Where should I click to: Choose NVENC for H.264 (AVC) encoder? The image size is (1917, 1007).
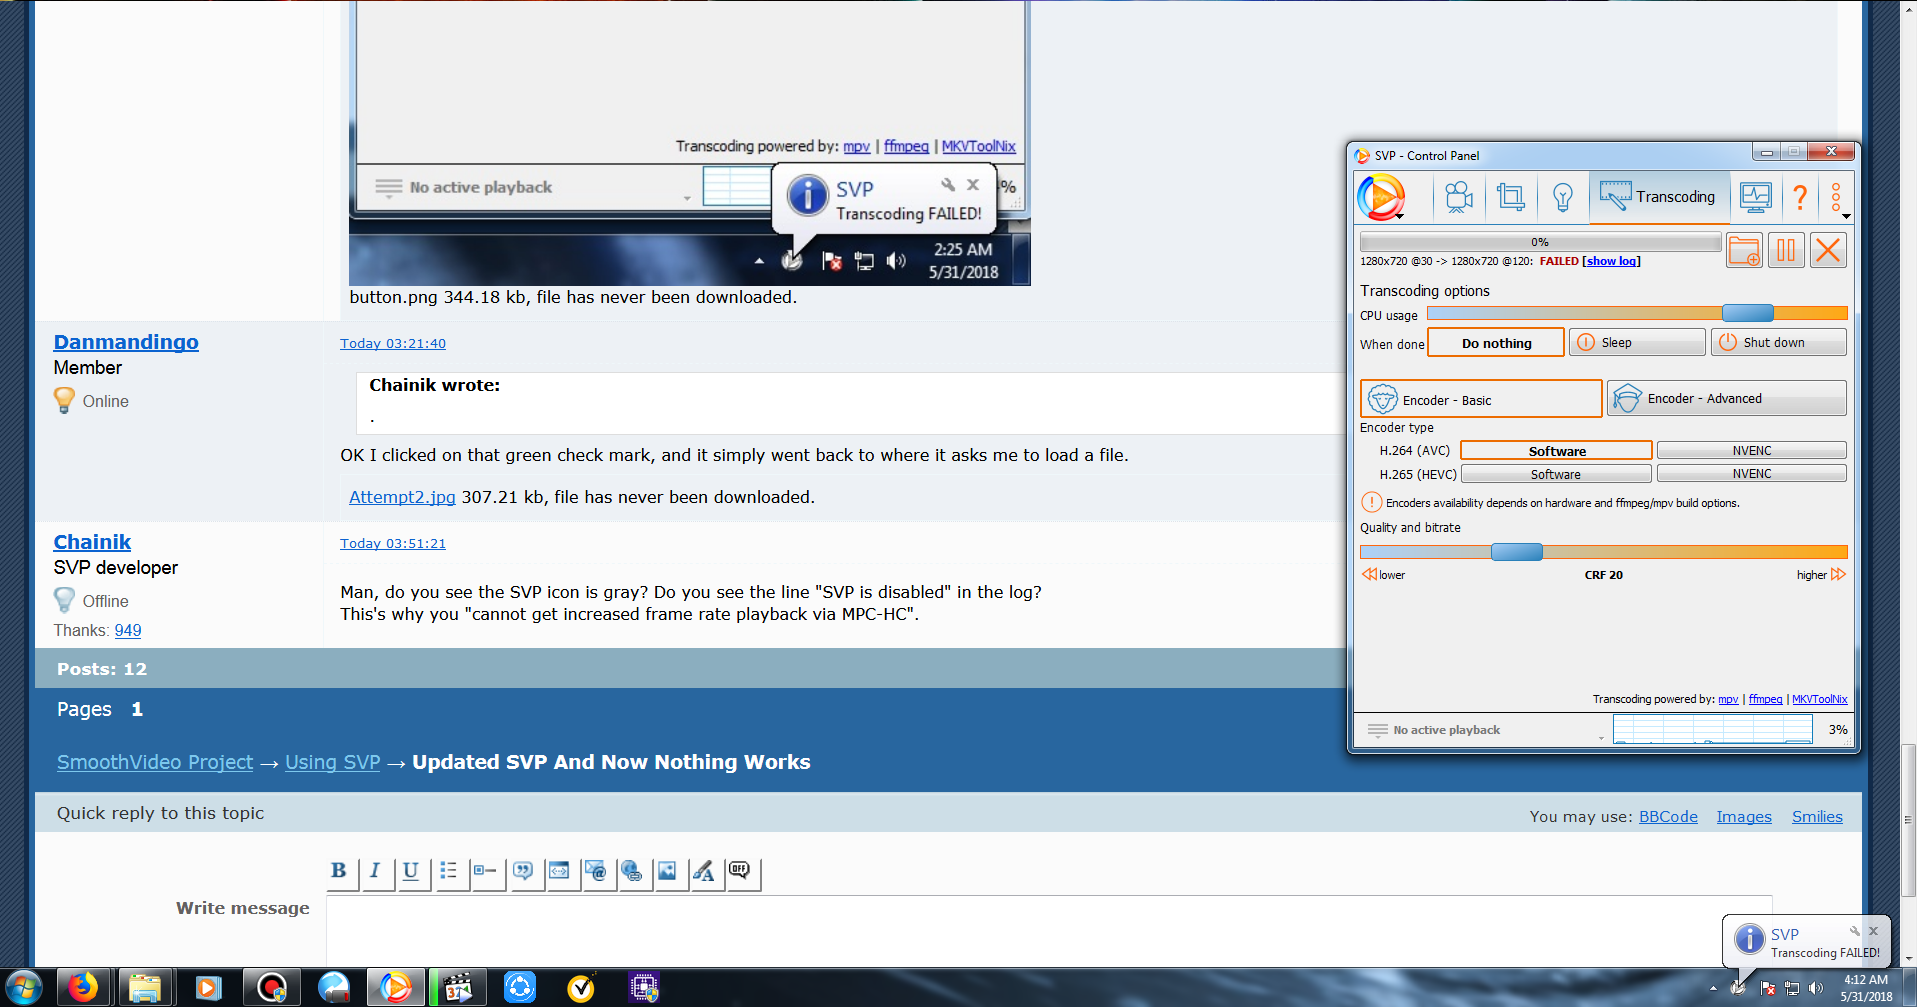pos(1751,451)
